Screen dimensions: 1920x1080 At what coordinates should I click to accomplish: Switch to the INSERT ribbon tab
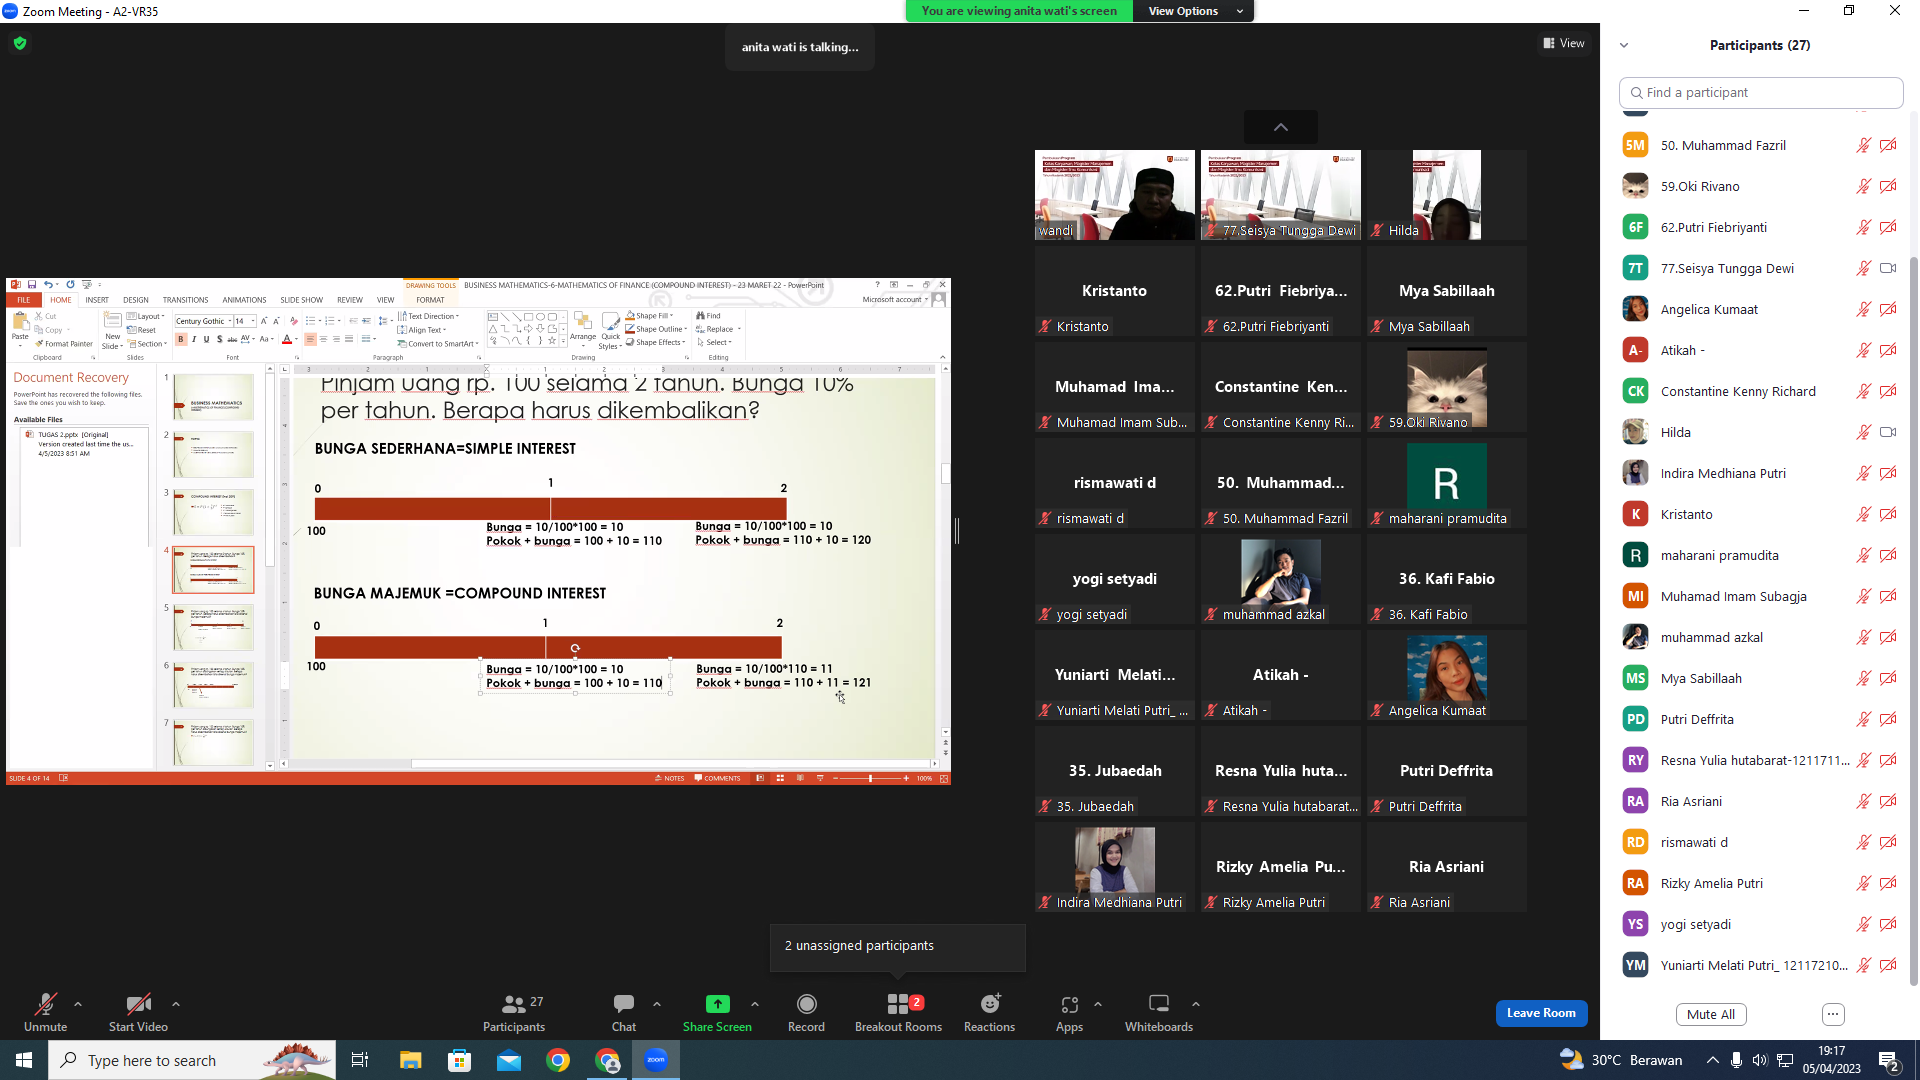pos(97,300)
